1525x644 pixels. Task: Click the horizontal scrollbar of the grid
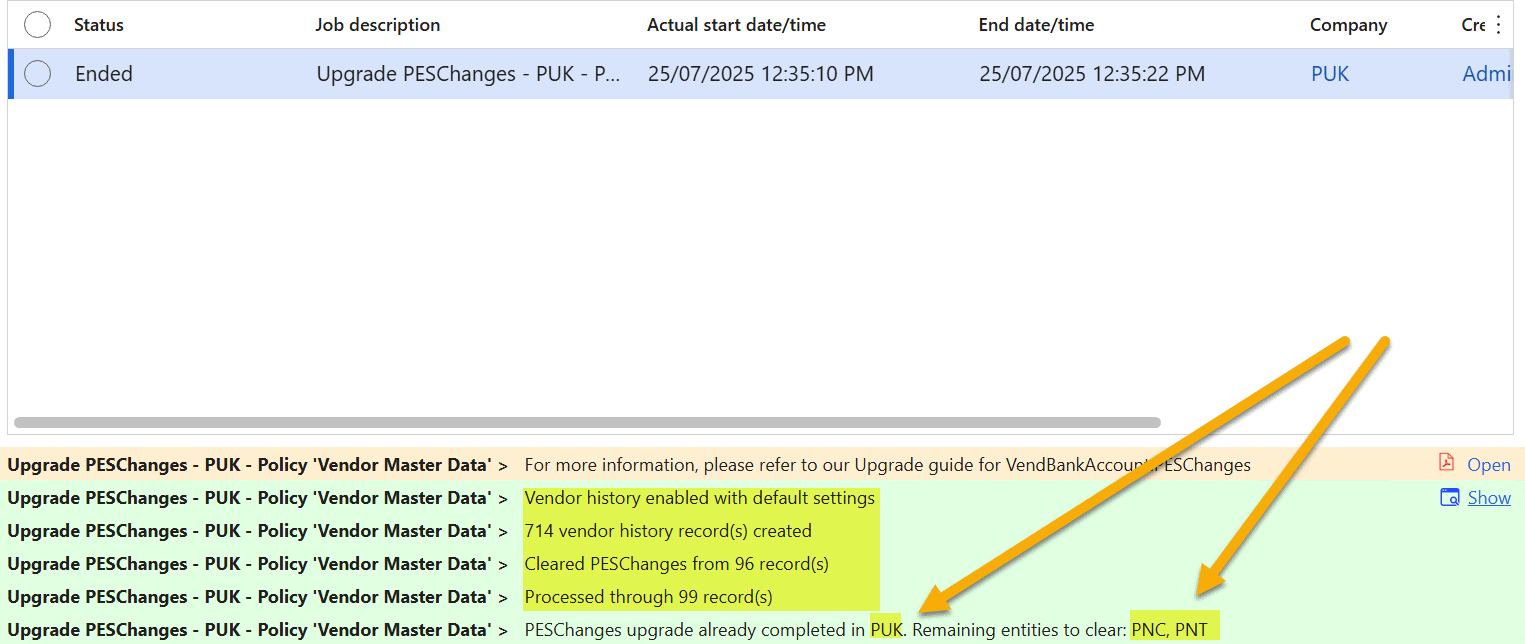tap(587, 422)
